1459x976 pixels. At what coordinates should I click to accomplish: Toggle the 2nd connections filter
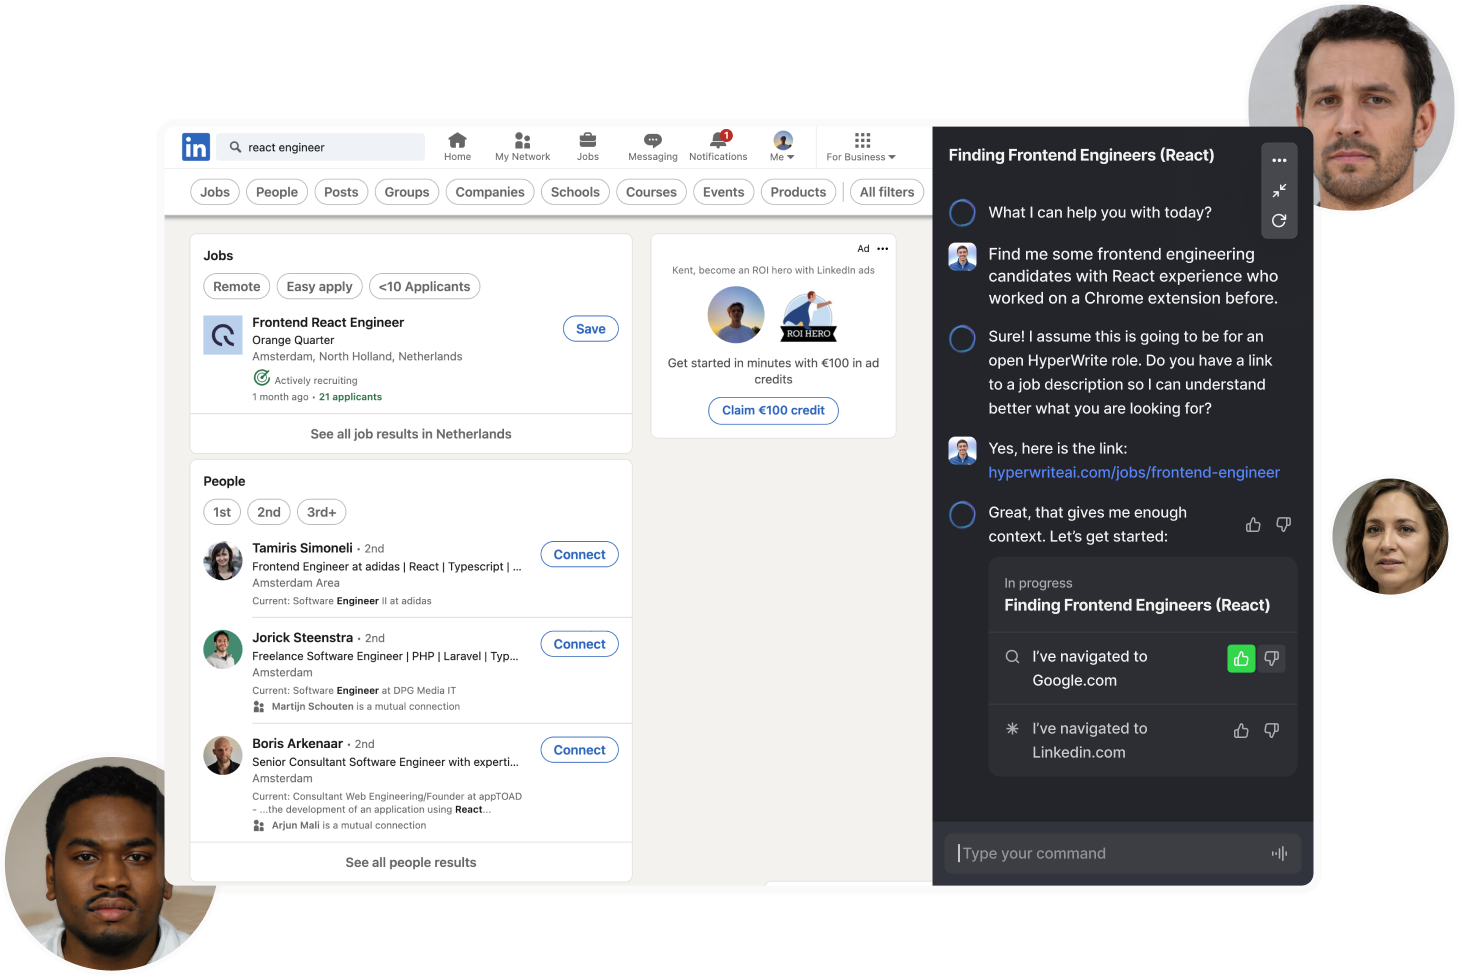[x=269, y=512]
